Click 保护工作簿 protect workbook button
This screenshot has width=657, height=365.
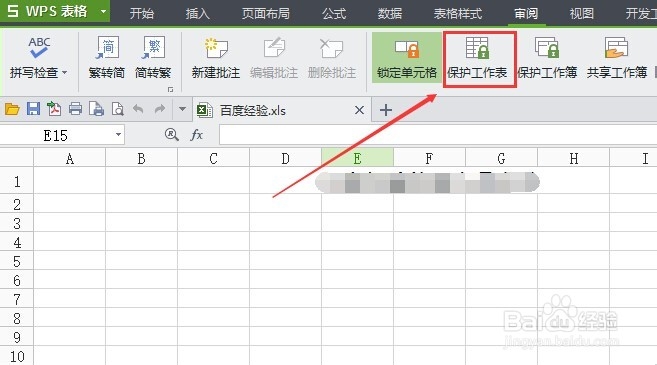547,58
